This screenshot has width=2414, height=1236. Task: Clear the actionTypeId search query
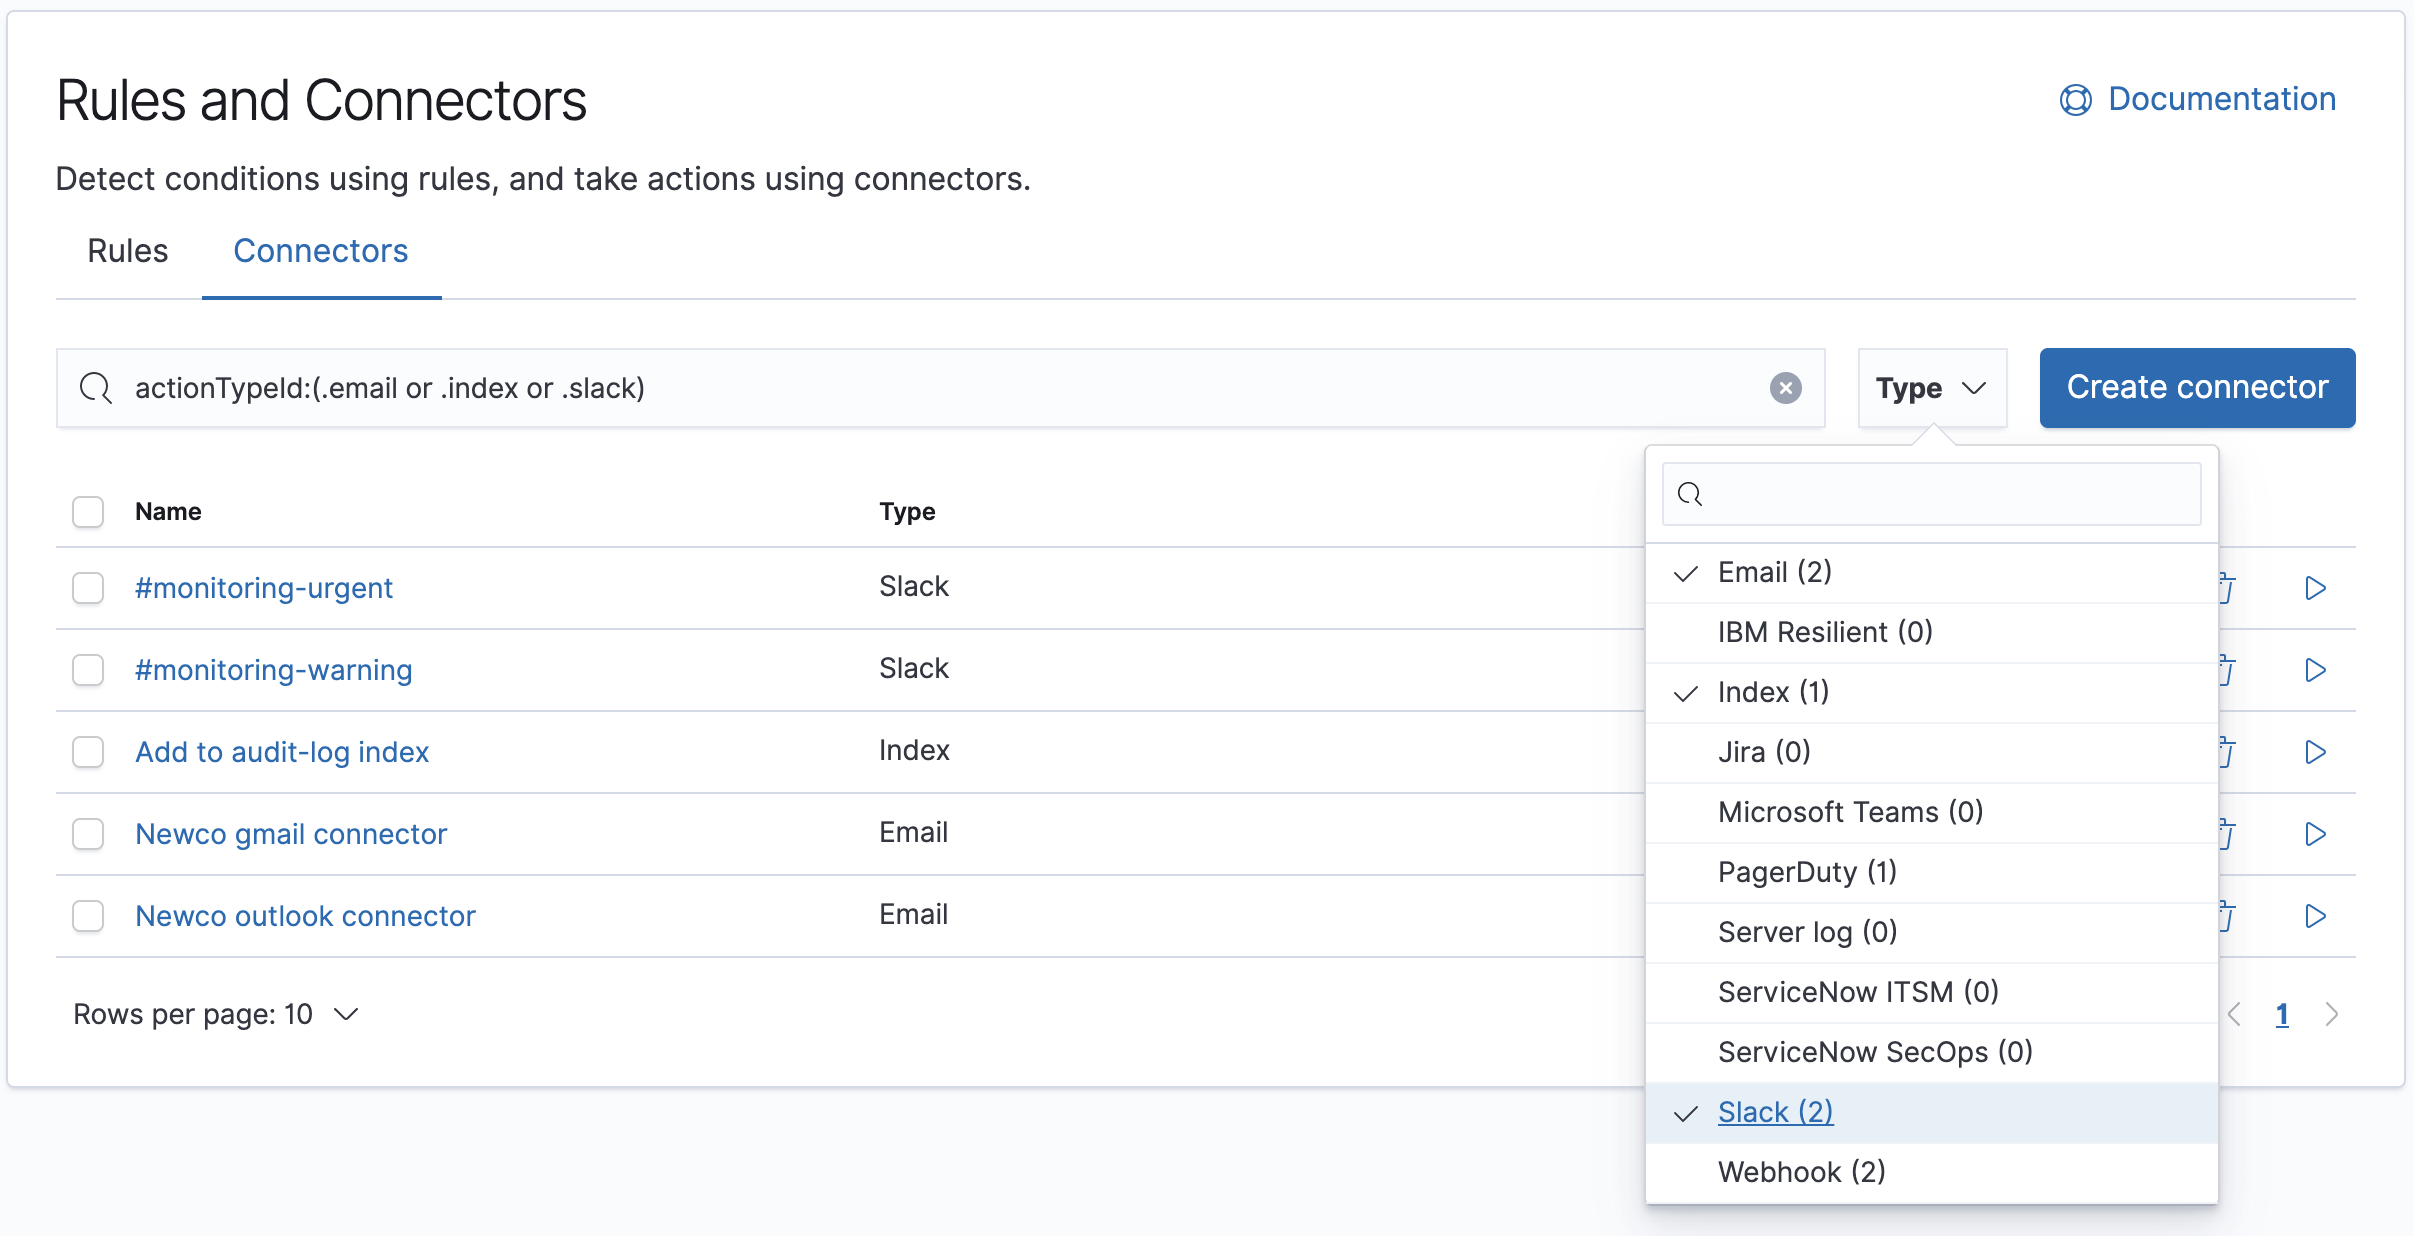click(x=1787, y=388)
